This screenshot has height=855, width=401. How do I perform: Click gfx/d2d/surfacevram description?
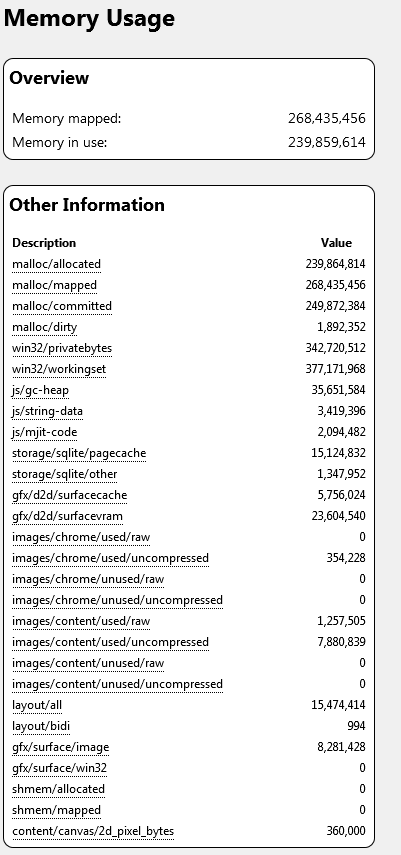(67, 516)
